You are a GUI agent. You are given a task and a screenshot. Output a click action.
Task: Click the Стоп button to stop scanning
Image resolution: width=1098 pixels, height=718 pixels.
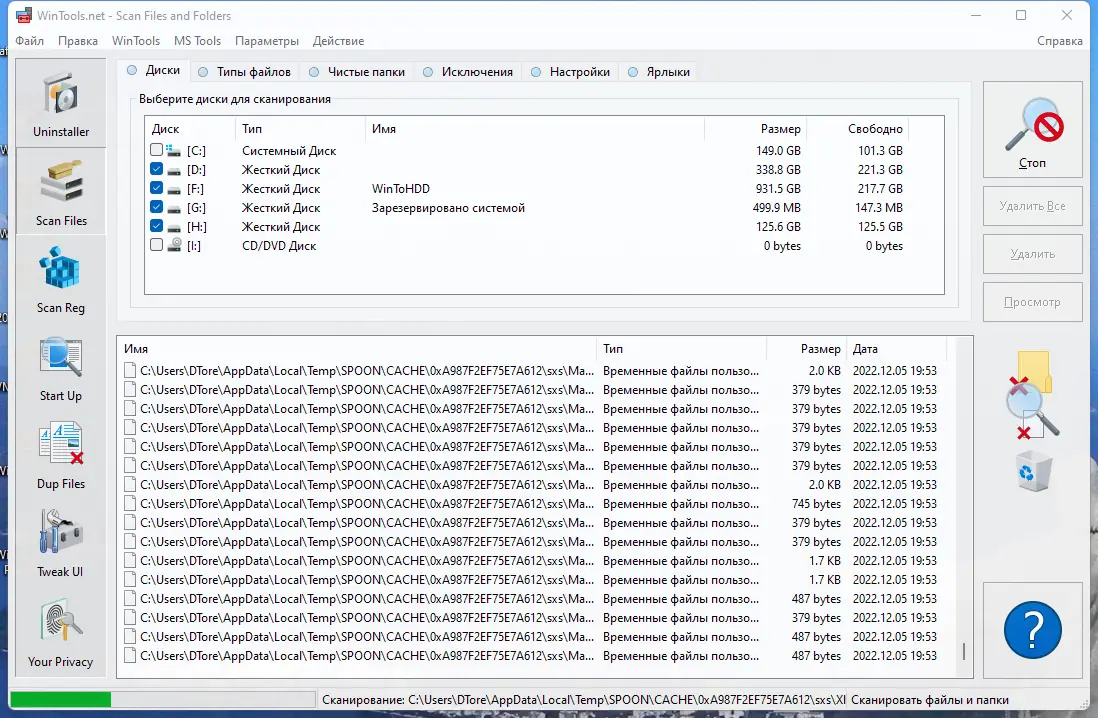coord(1032,130)
